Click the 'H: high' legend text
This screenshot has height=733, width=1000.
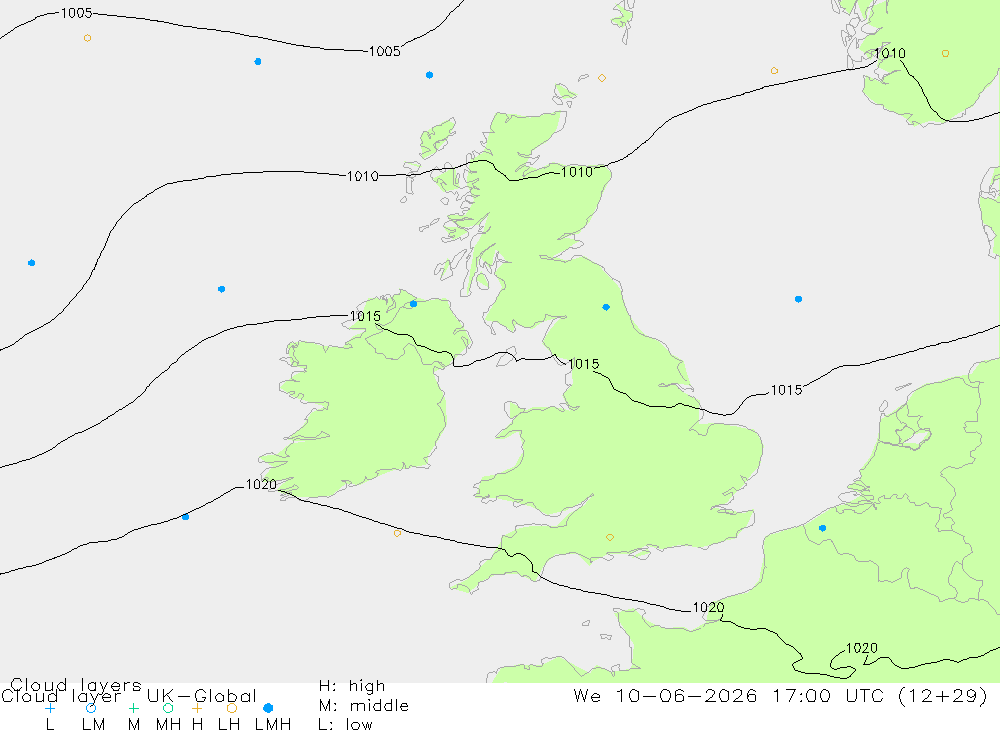pos(352,686)
